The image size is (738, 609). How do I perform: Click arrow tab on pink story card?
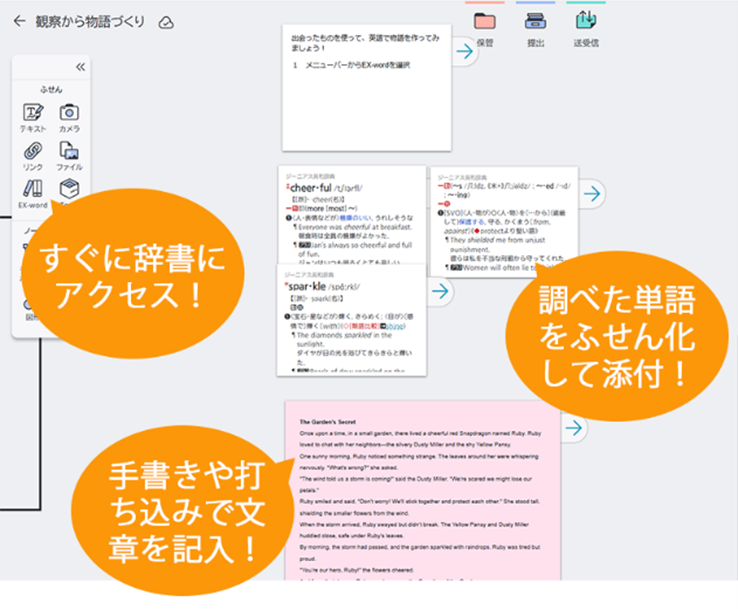pos(573,428)
